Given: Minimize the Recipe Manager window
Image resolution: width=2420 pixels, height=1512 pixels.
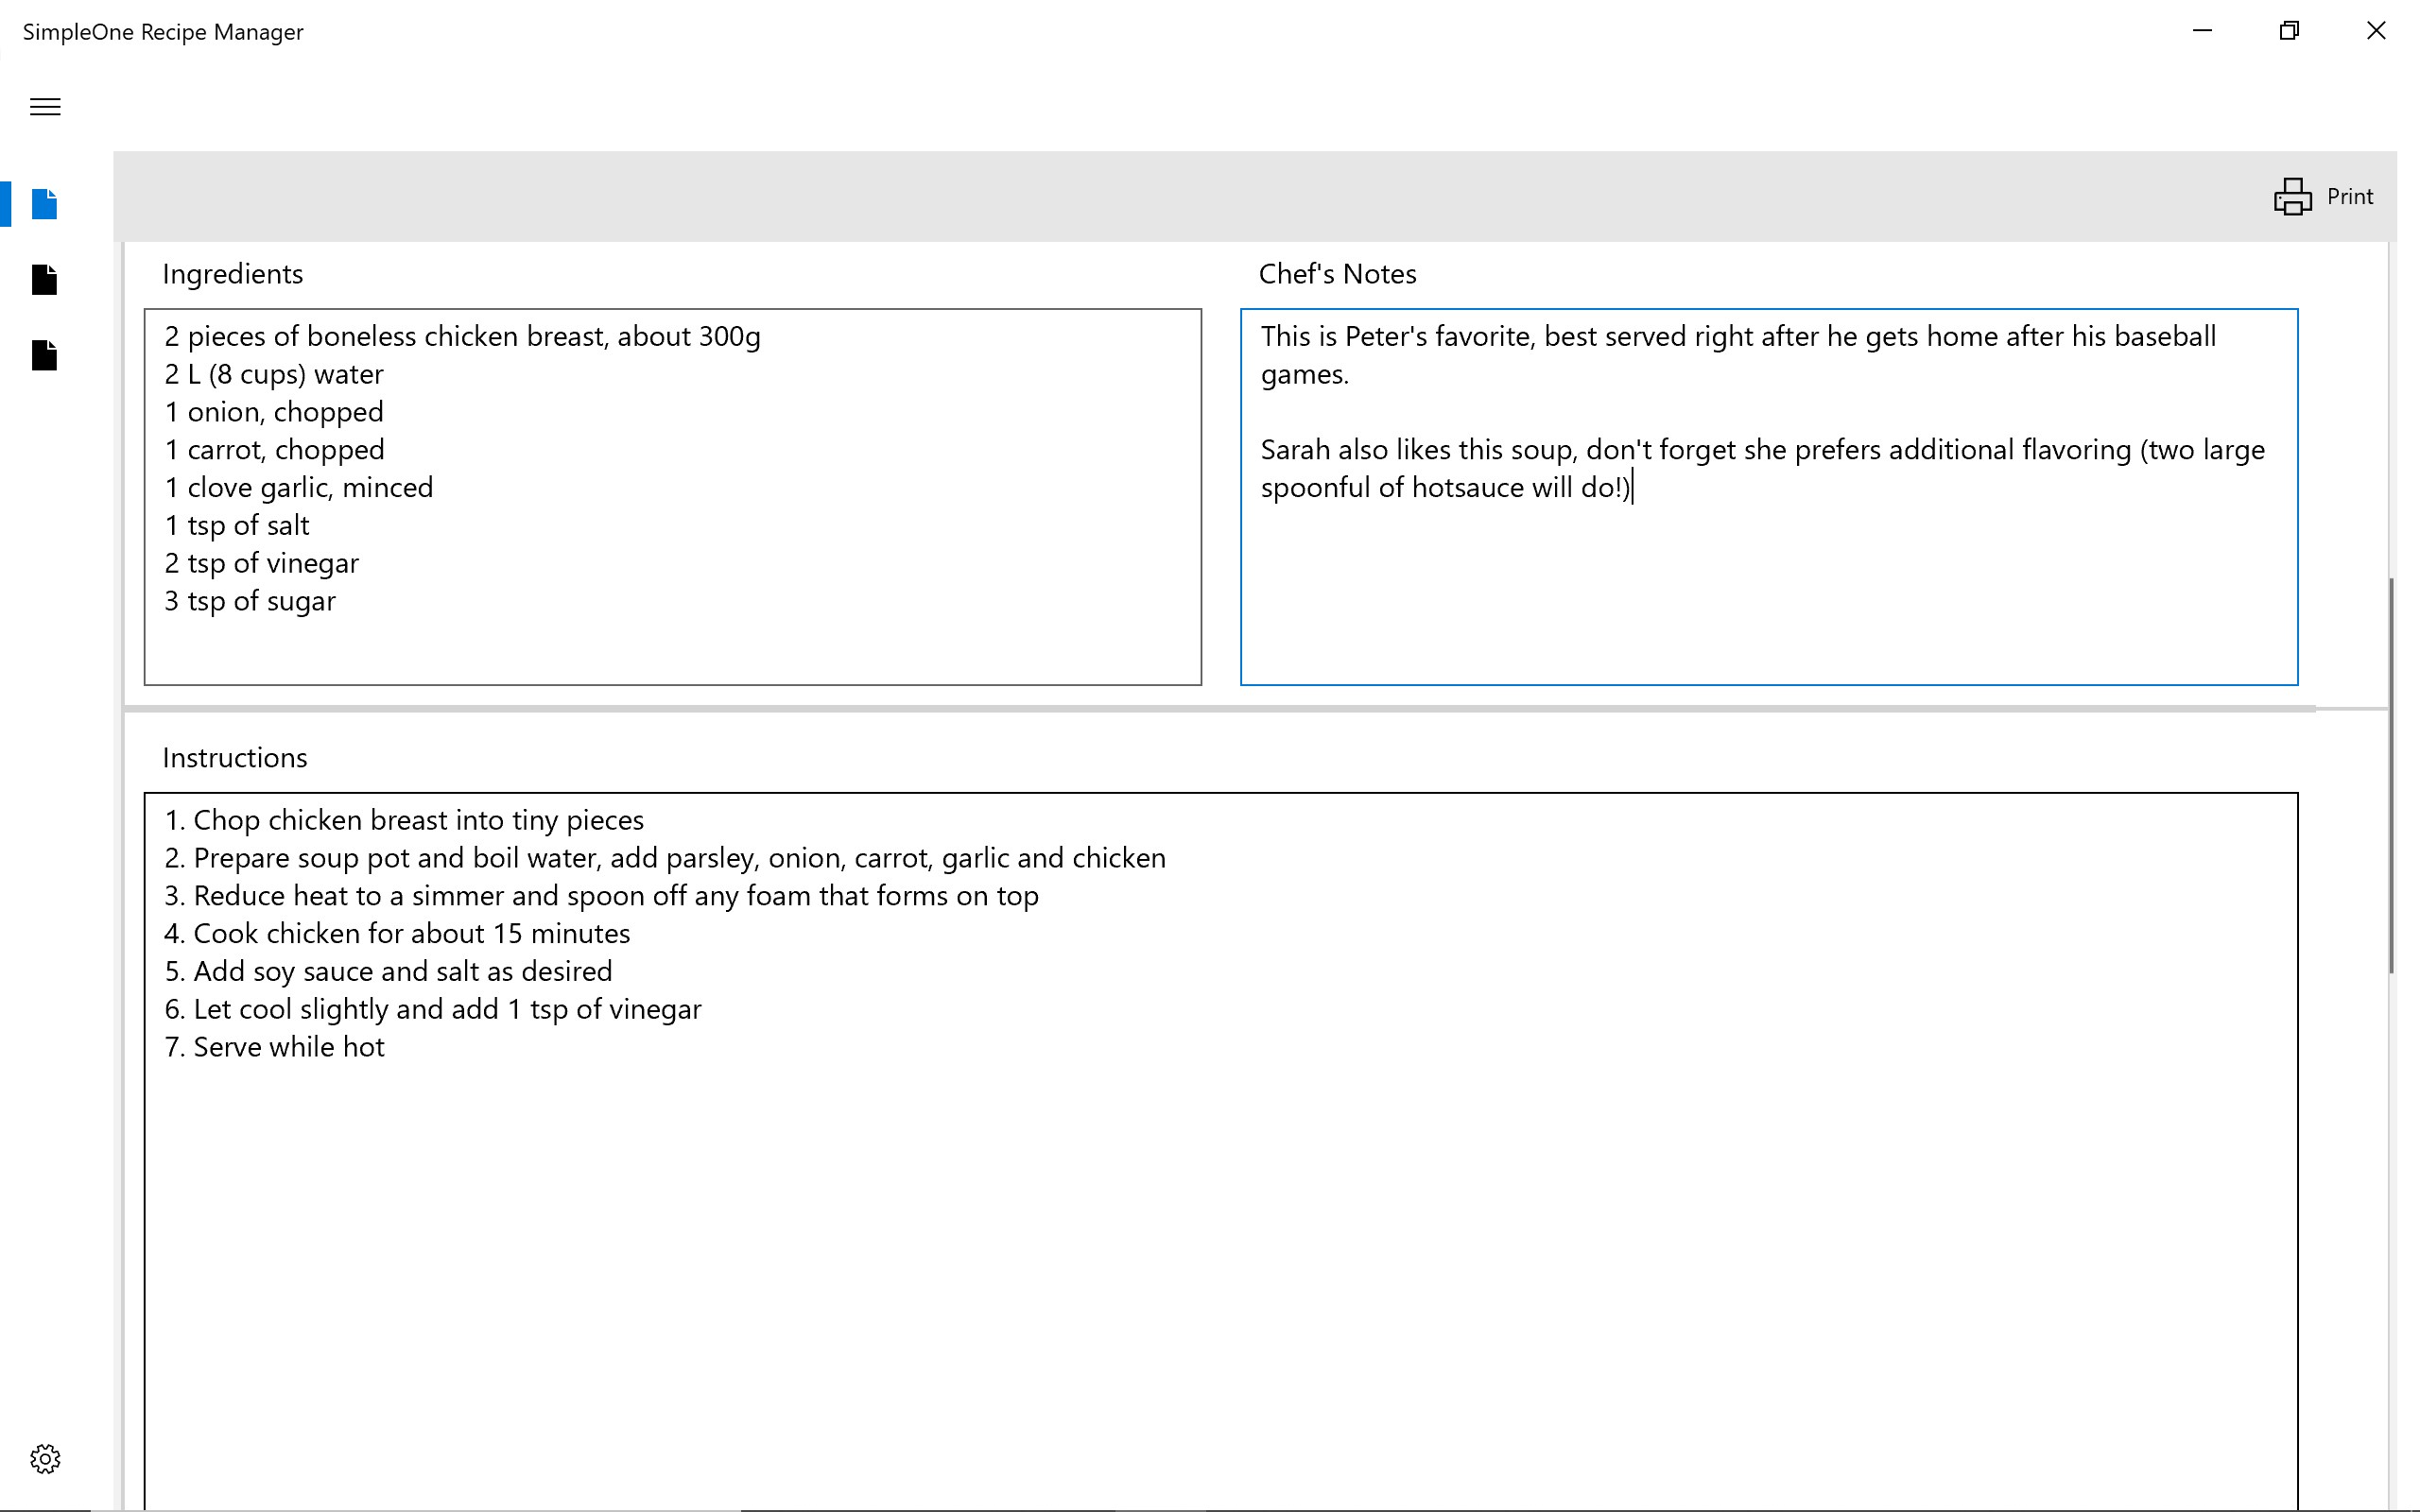Looking at the screenshot, I should (2202, 31).
